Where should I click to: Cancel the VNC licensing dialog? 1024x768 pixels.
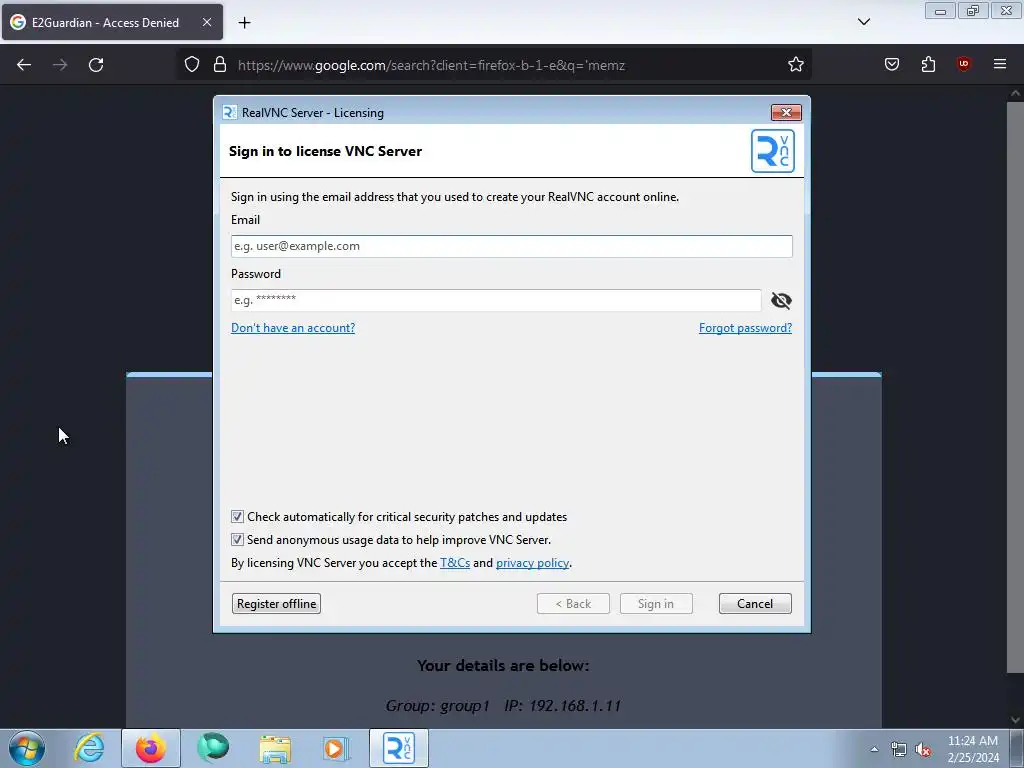[x=755, y=603]
